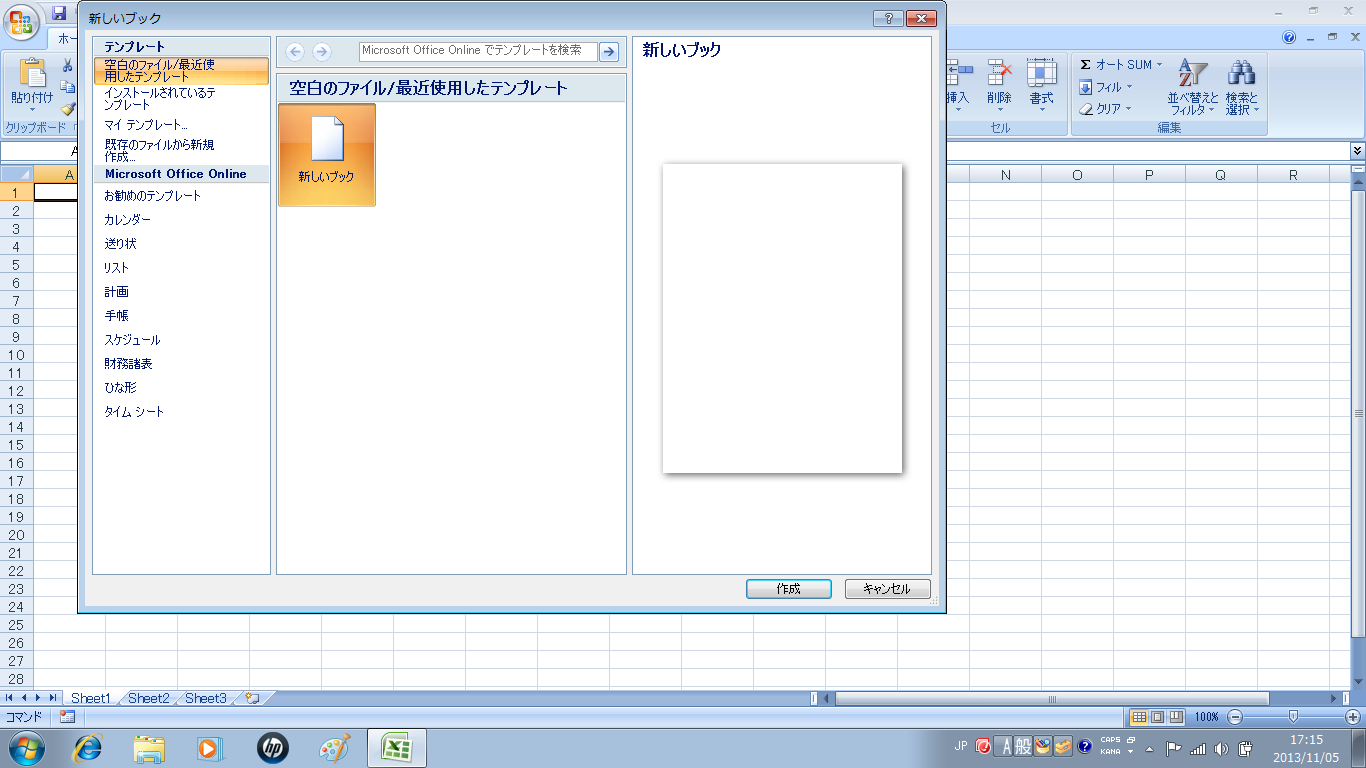Viewport: 1366px width, 768px height.
Task: Open the 並べ替えとフィルタ sort and filter icon
Action: [1192, 75]
